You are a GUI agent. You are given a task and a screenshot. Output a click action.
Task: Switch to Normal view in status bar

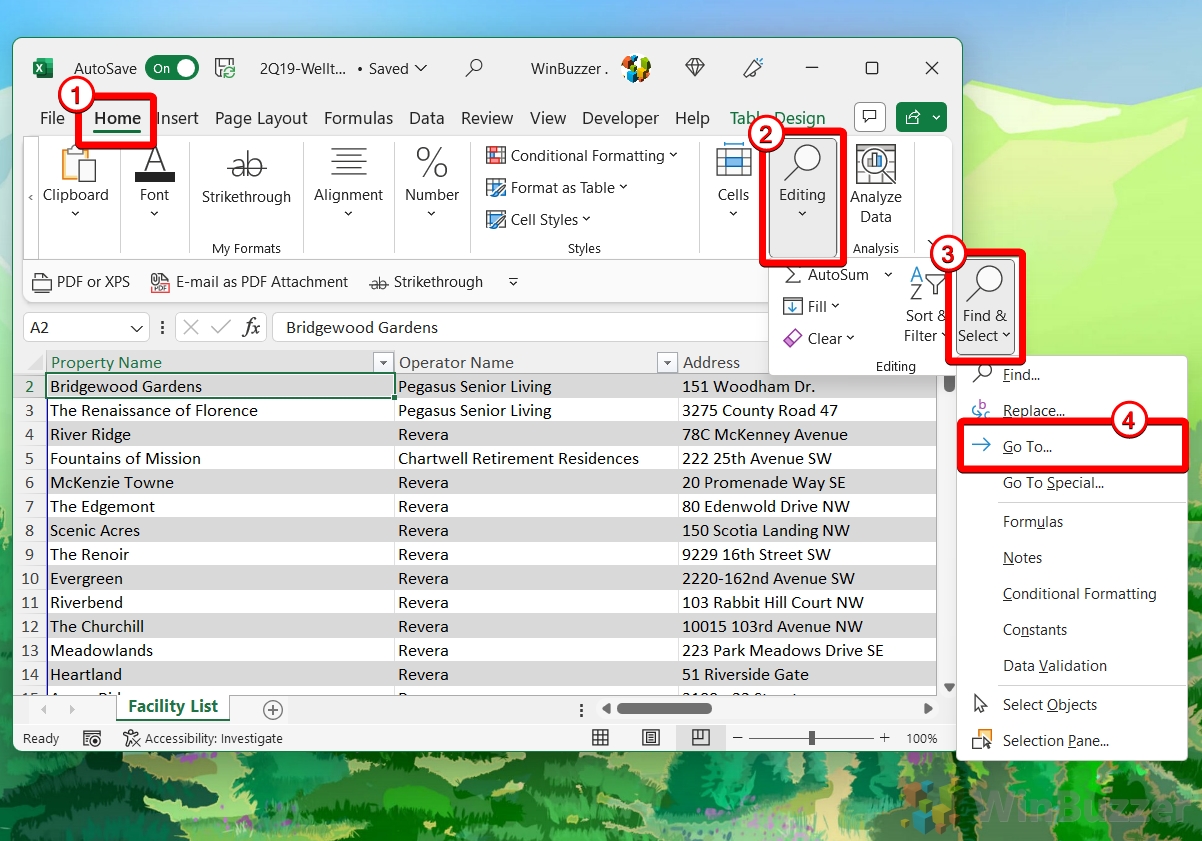click(x=600, y=738)
